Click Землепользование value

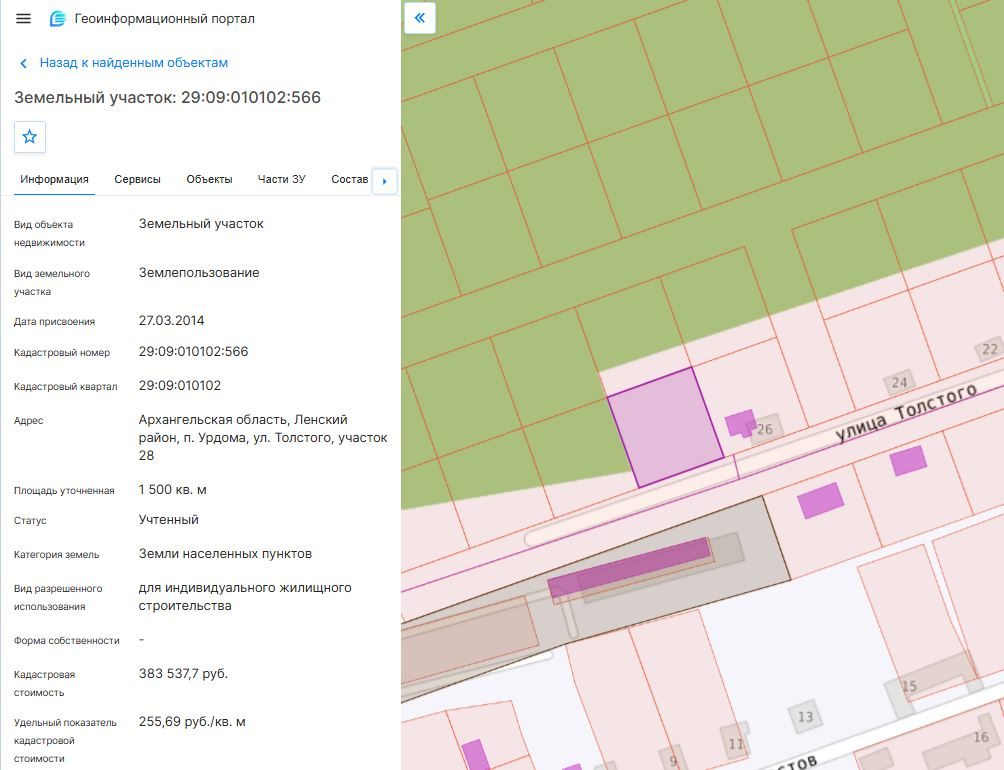coord(199,273)
